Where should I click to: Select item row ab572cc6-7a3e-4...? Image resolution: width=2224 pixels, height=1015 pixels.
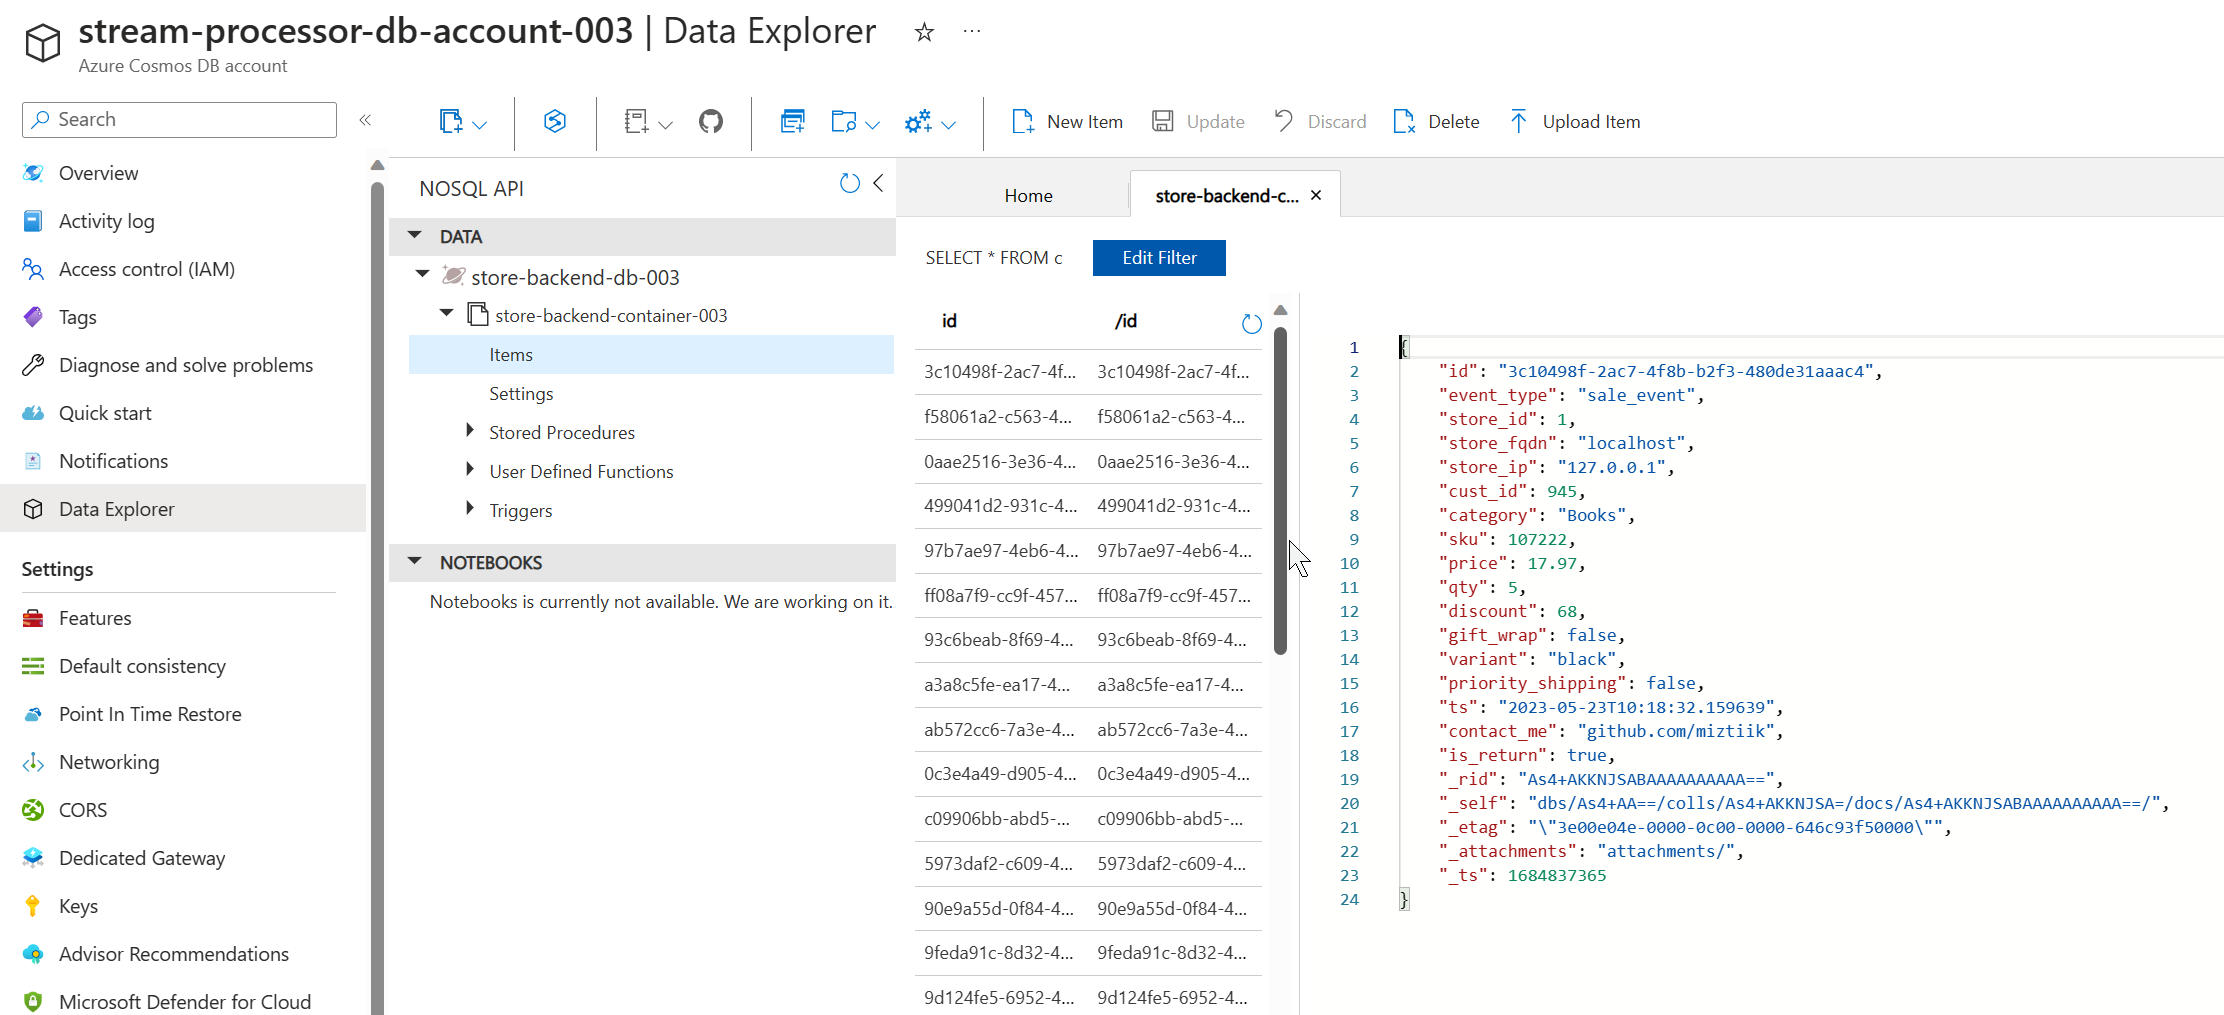1088,730
